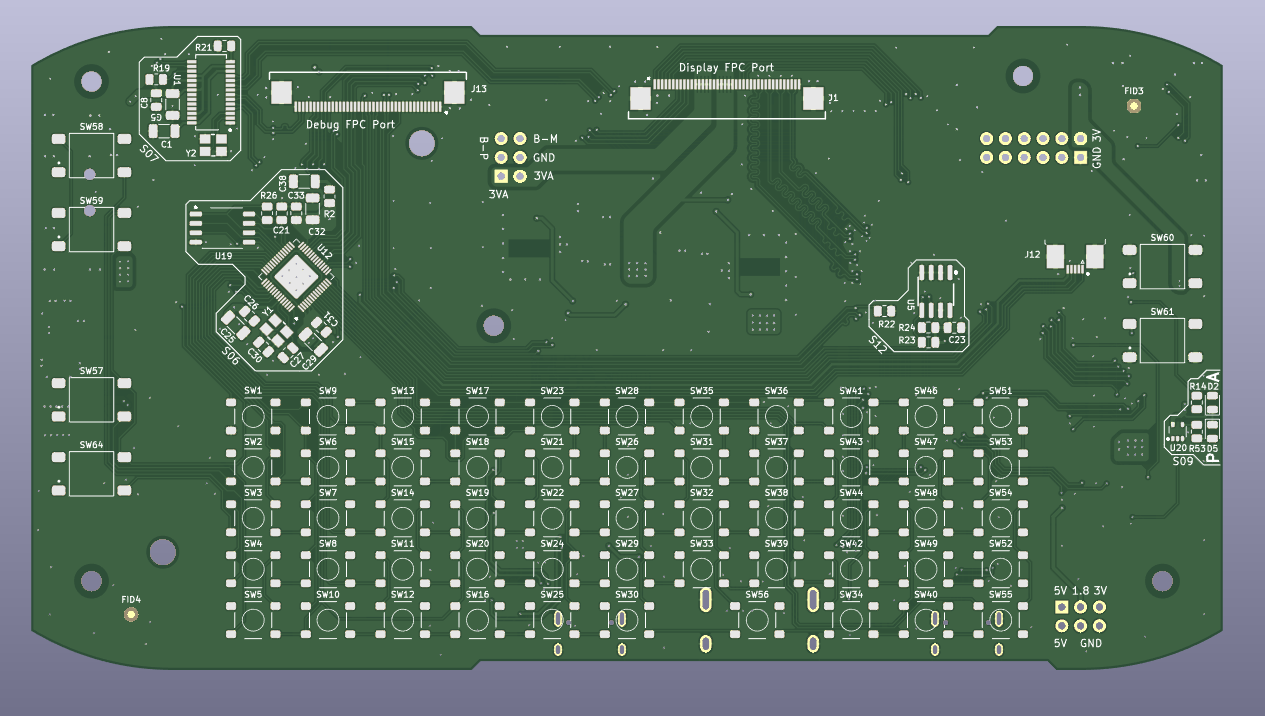Select the SW61 switch footprint
The width and height of the screenshot is (1265, 716).
[x=1162, y=340]
